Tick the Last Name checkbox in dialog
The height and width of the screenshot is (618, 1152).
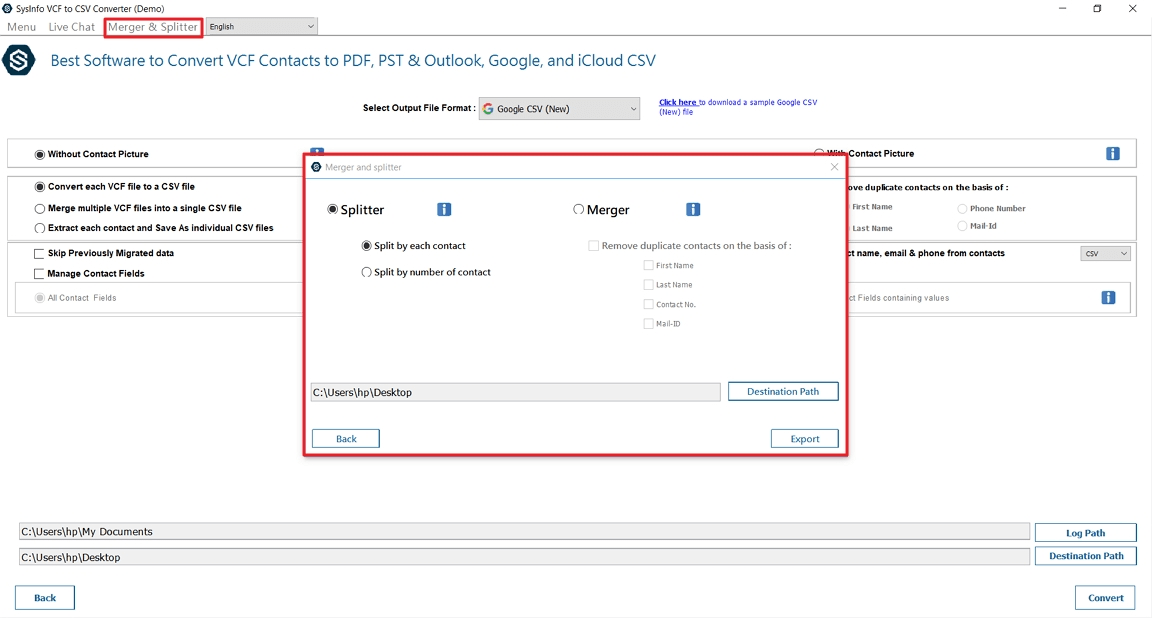pos(648,284)
